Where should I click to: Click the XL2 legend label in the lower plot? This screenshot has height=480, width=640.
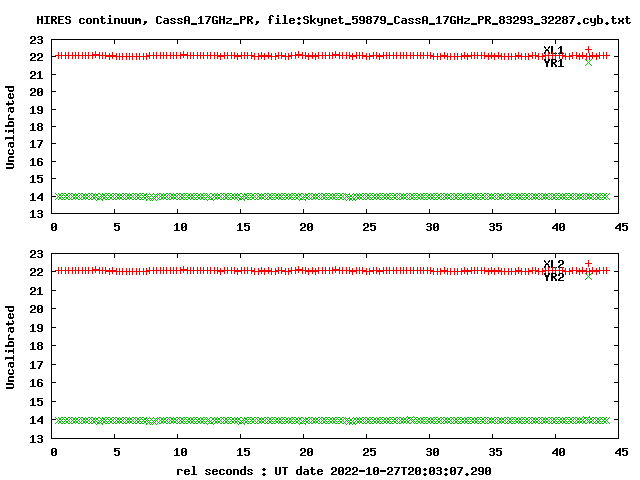click(x=553, y=264)
